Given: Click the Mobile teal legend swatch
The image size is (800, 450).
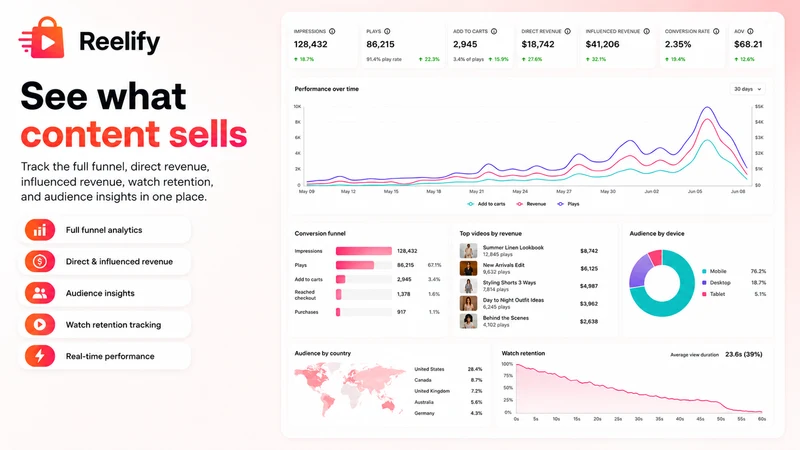Looking at the screenshot, I should [x=705, y=271].
